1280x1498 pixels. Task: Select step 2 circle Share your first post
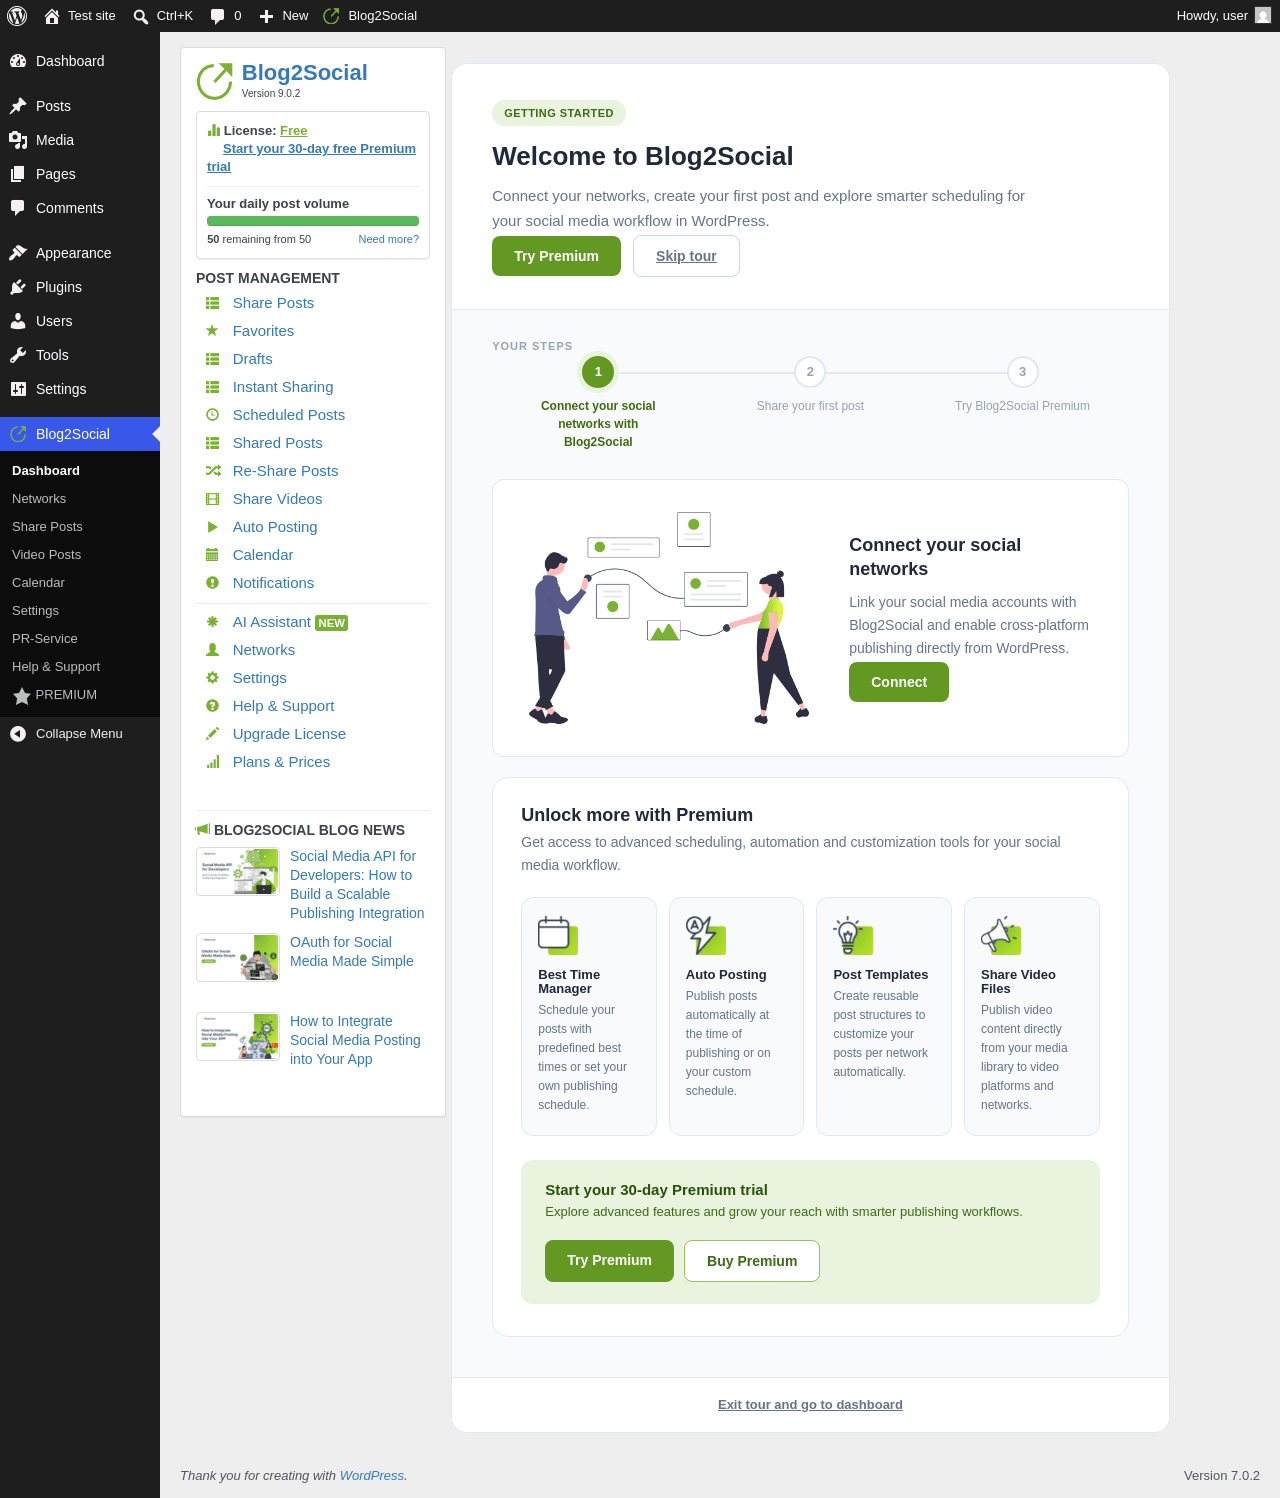tap(810, 372)
